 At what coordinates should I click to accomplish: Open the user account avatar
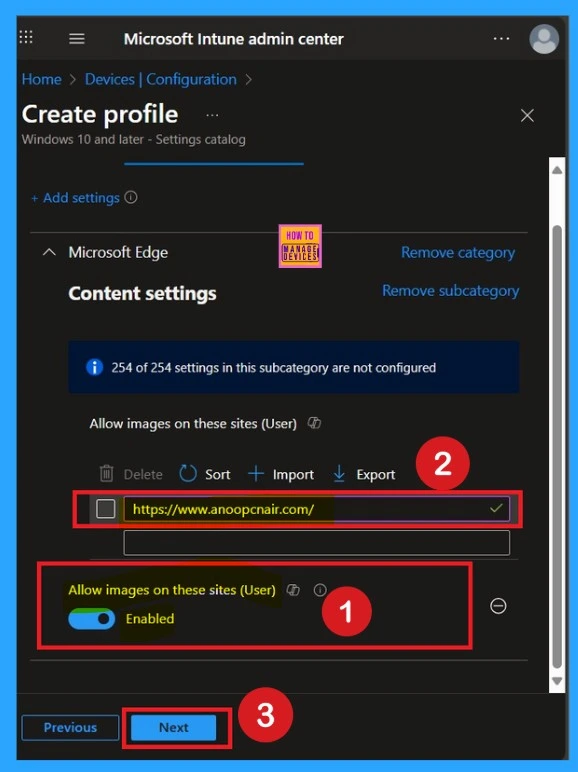click(544, 39)
